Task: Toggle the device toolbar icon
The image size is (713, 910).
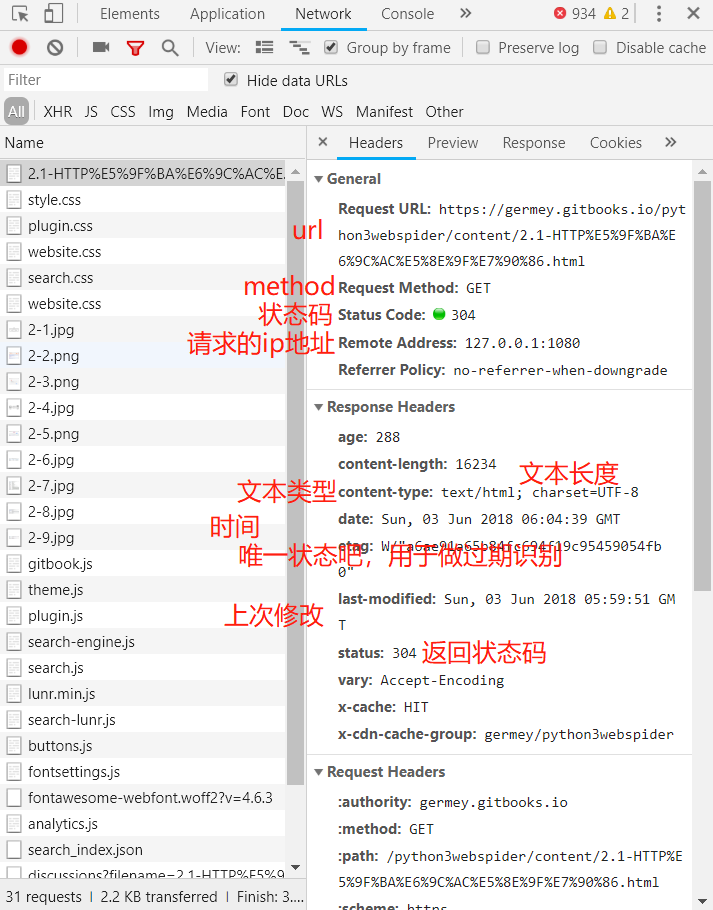Action: (53, 13)
